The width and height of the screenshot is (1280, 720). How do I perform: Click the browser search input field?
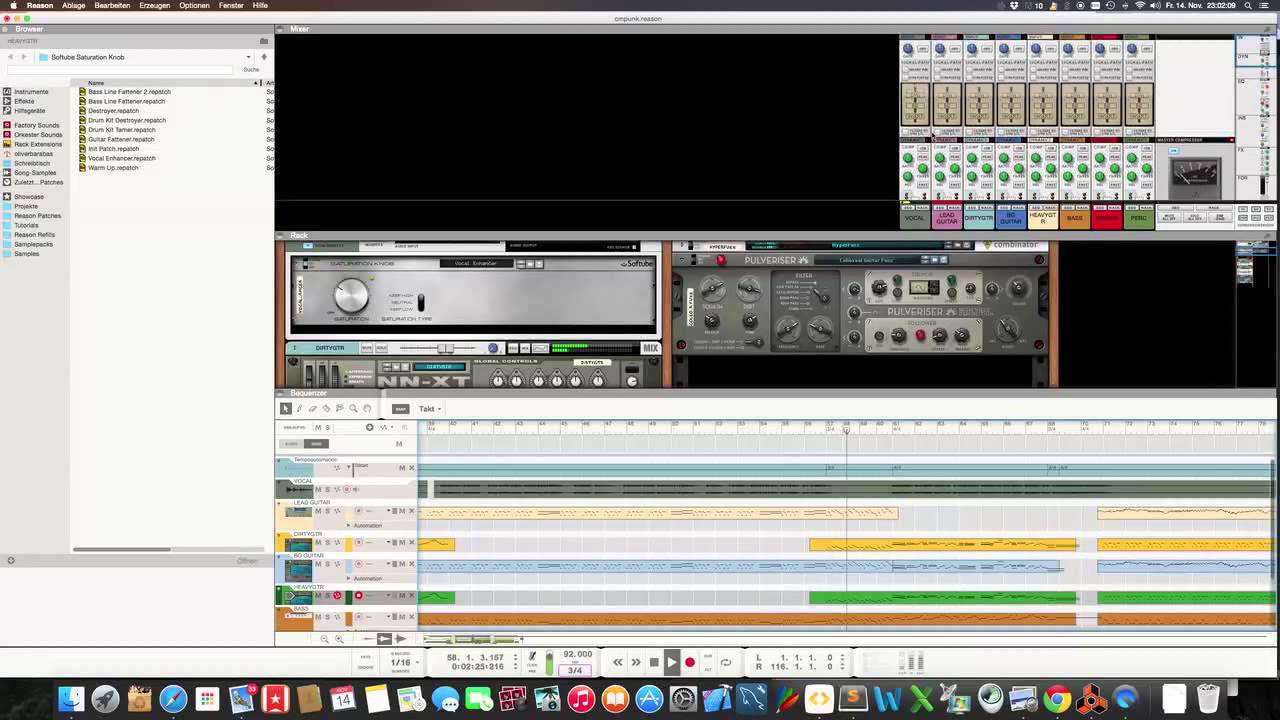click(x=120, y=70)
